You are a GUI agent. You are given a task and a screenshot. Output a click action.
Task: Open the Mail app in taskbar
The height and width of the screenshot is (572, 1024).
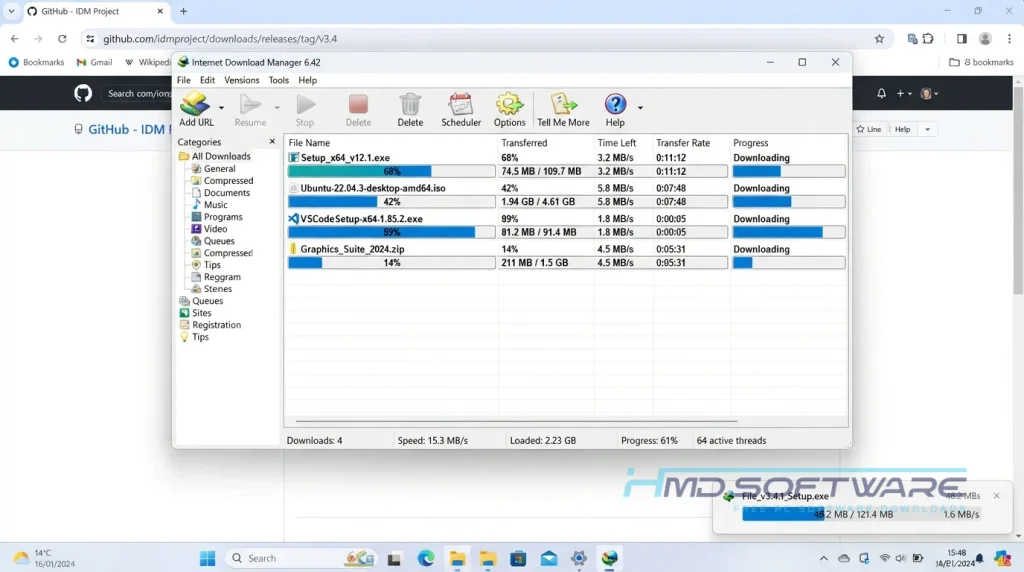click(549, 558)
